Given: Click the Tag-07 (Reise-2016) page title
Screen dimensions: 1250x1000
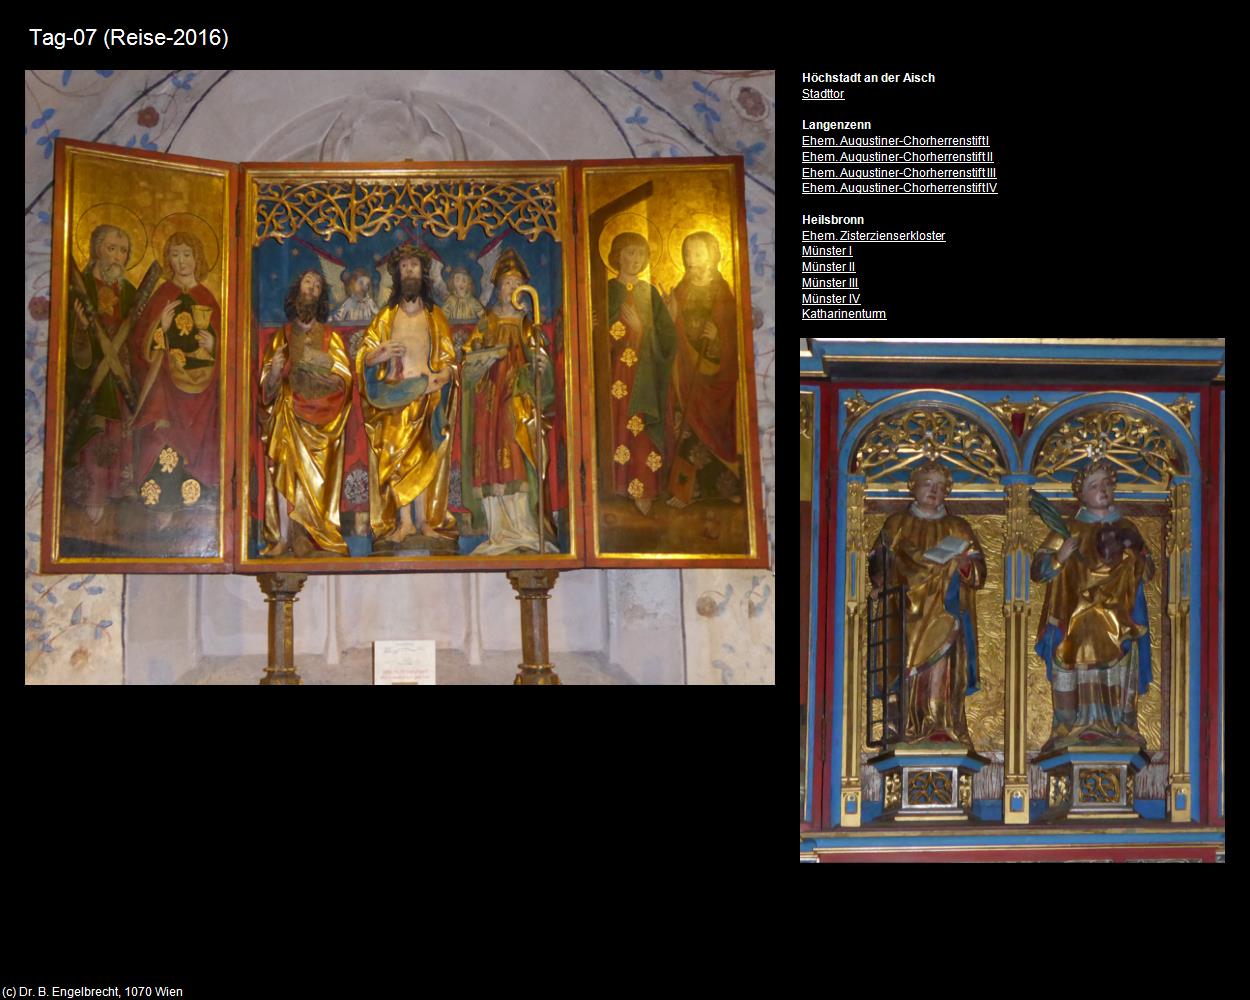Looking at the screenshot, I should click(x=129, y=38).
